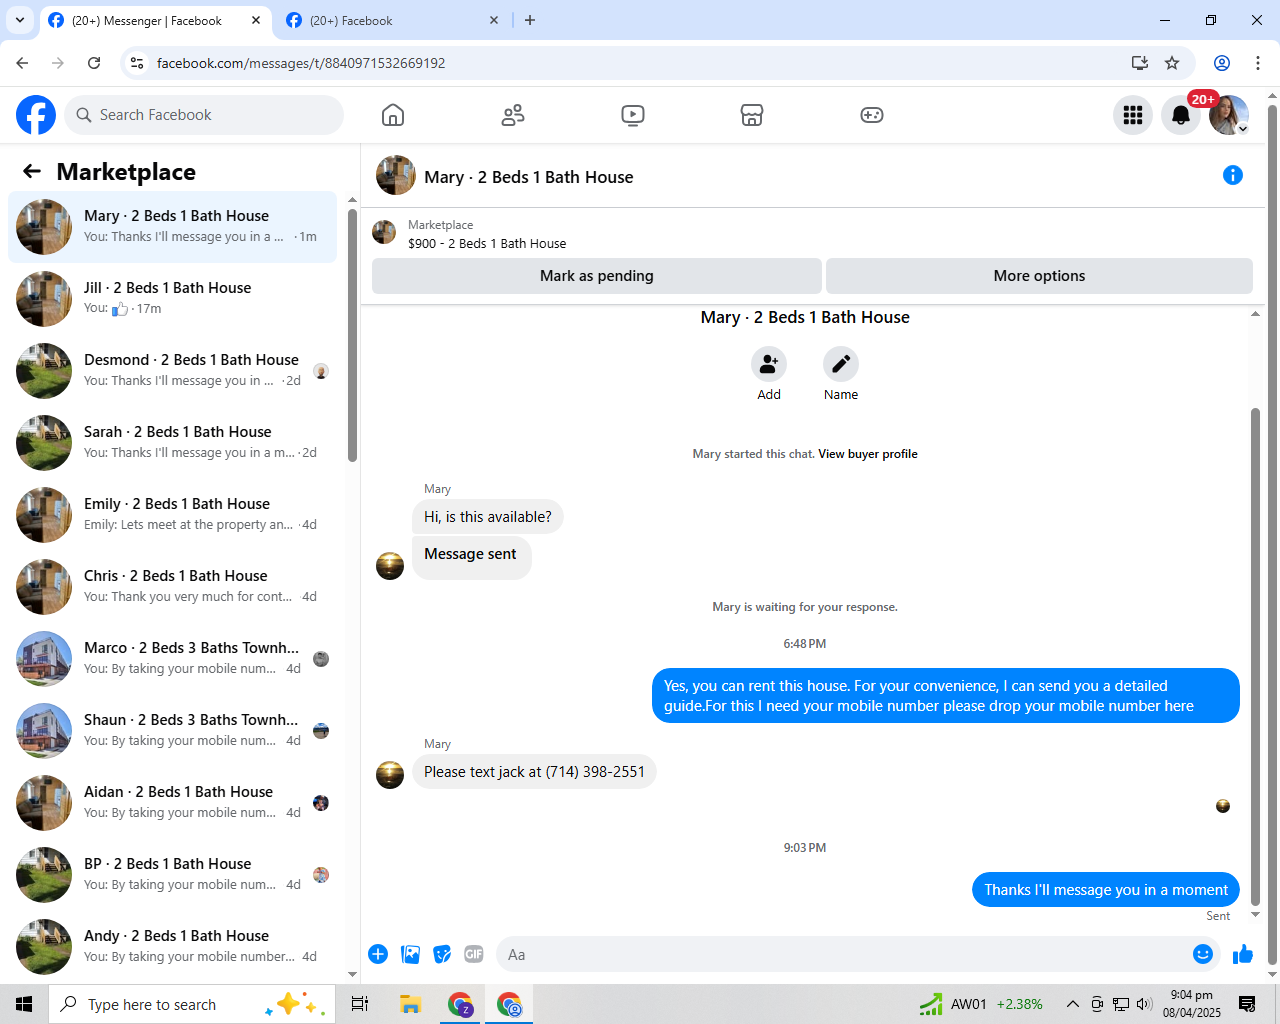This screenshot has height=1024, width=1280.
Task: Open Chris's conversation
Action: click(172, 587)
